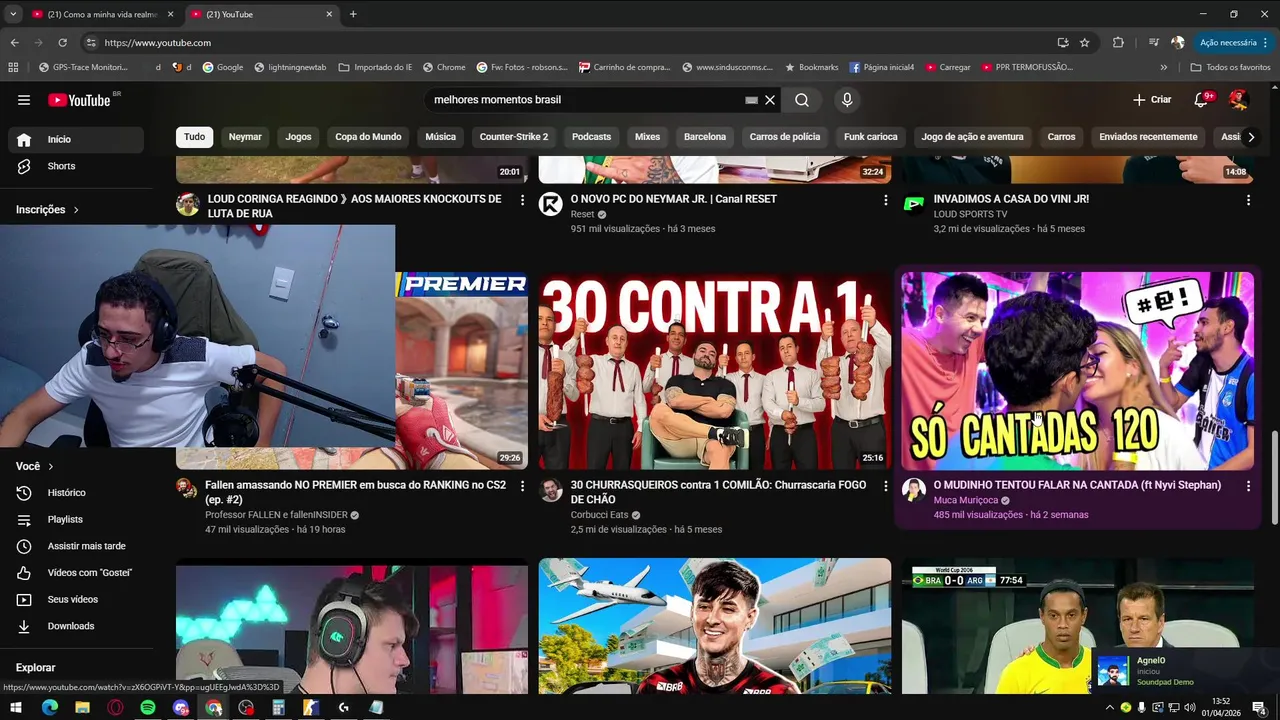Show more bookmarks with the chevron

pyautogui.click(x=1164, y=67)
